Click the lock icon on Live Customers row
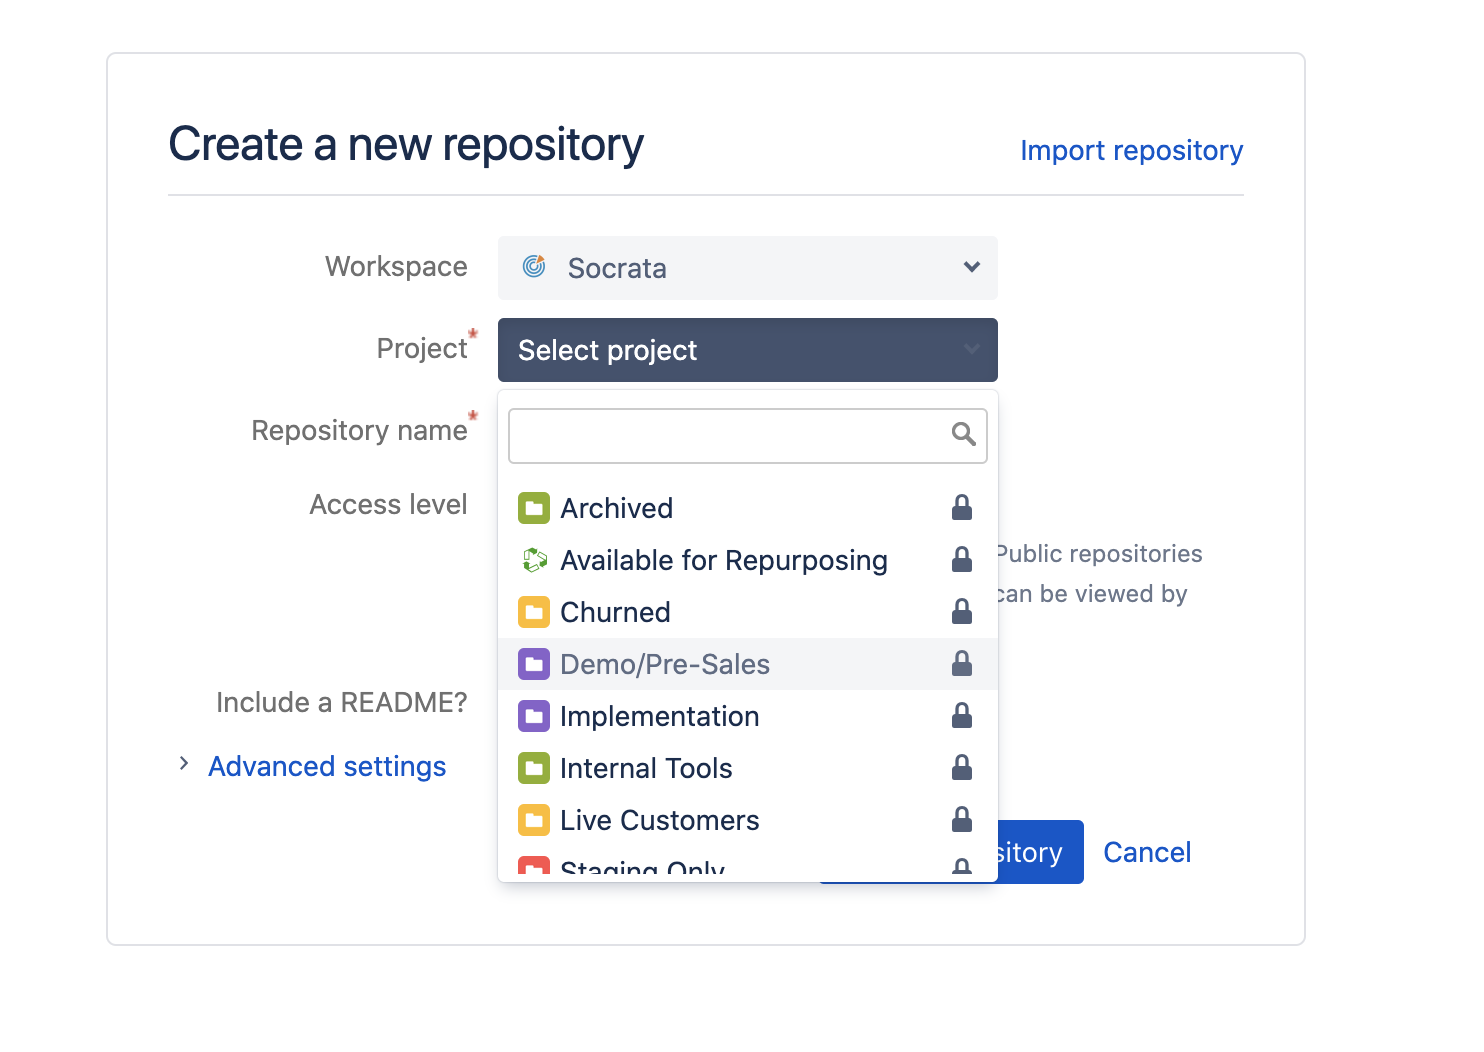The image size is (1484, 1052). click(962, 819)
